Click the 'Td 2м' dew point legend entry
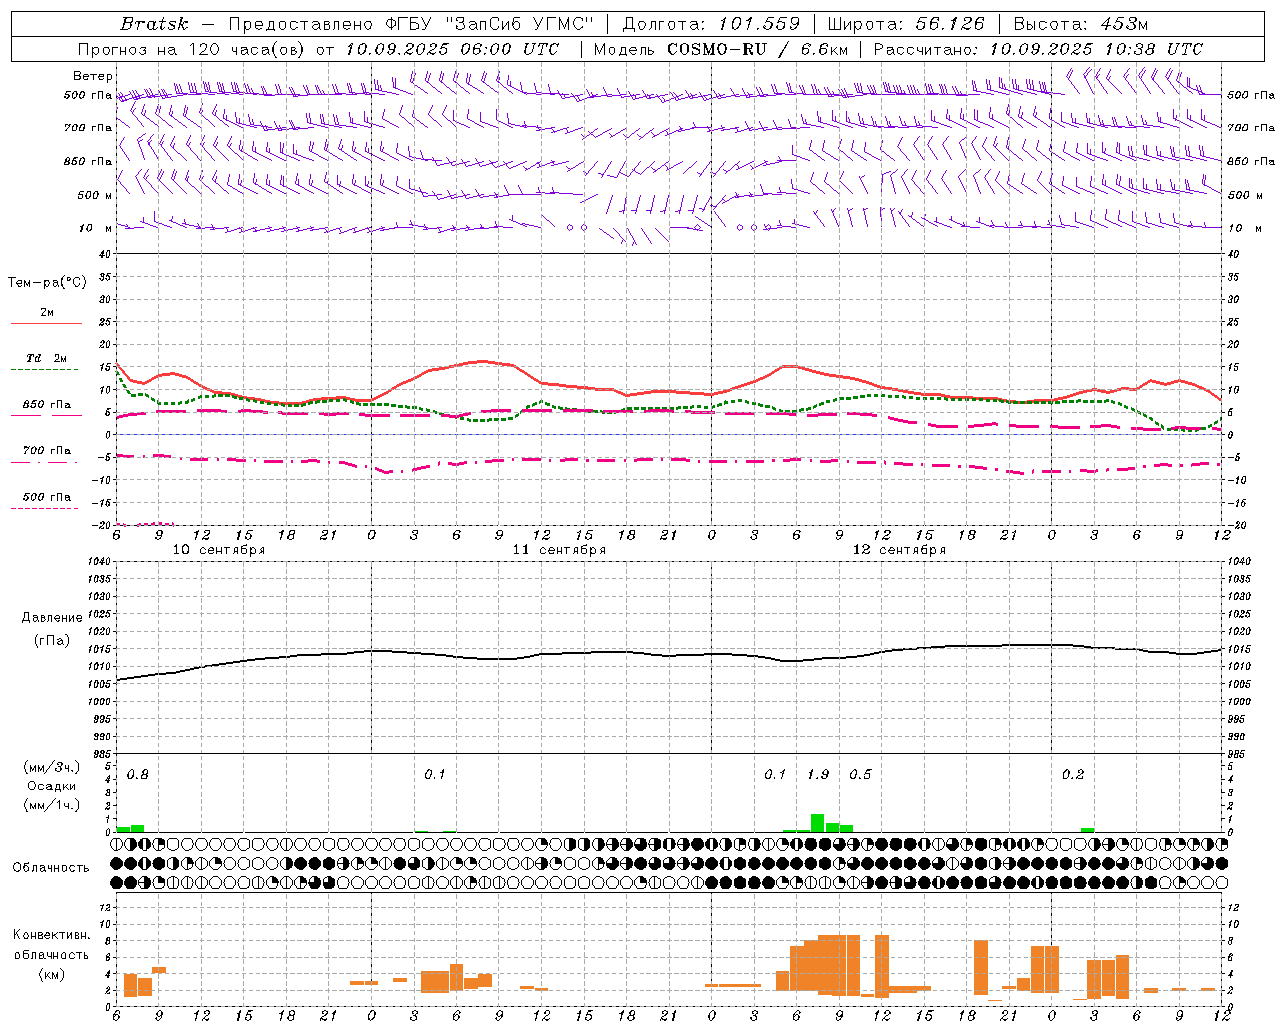The image size is (1280, 1024). point(46,358)
